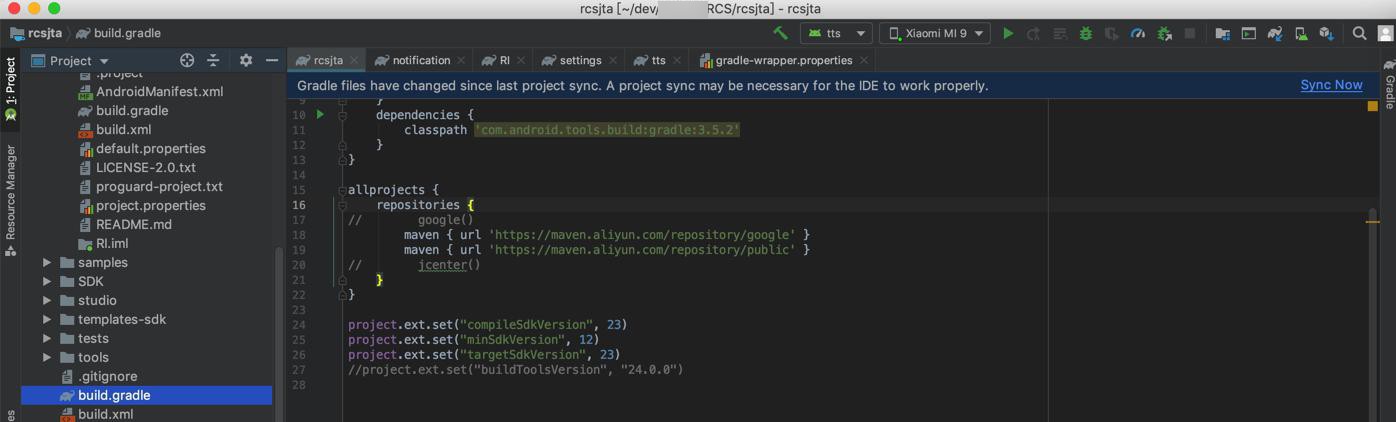1396x422 pixels.
Task: Click the Sync Now link
Action: point(1331,85)
